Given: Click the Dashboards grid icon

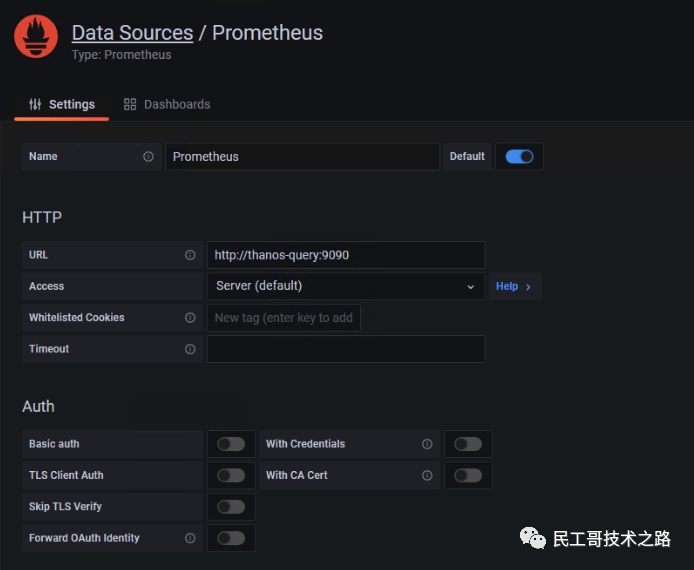Looking at the screenshot, I should tap(130, 104).
